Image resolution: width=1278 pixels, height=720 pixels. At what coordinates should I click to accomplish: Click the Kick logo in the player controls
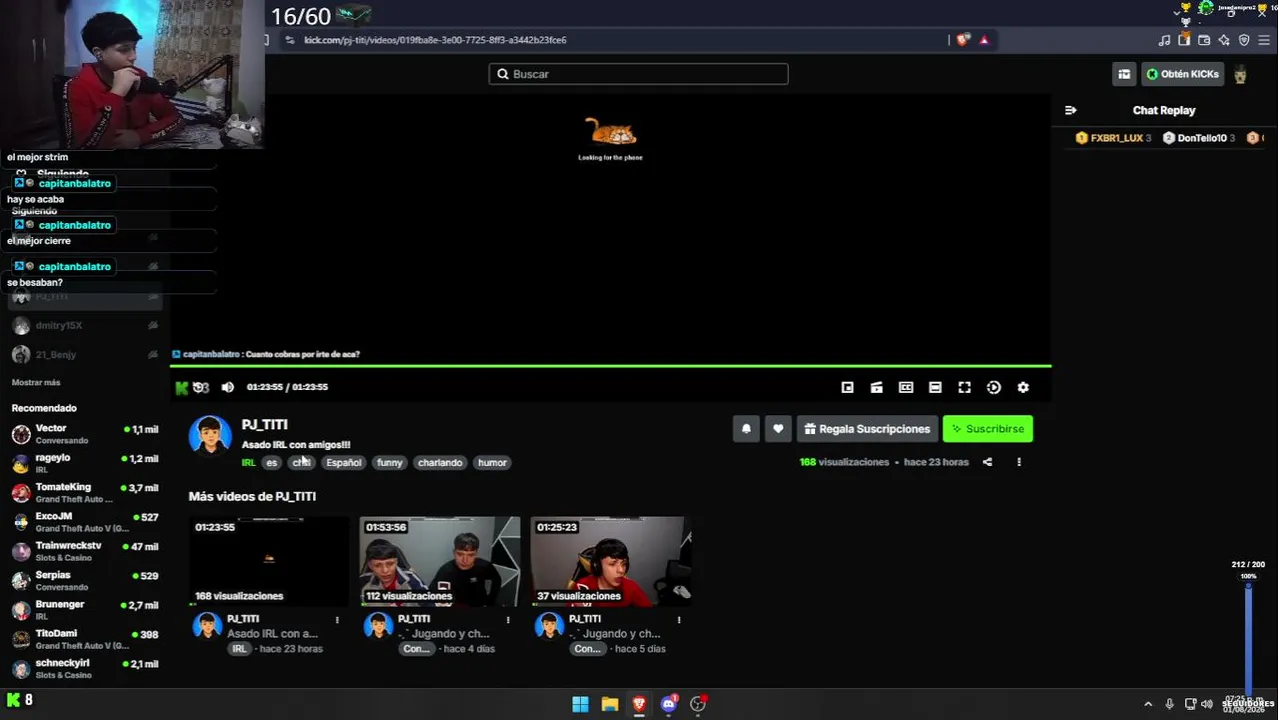click(x=181, y=388)
